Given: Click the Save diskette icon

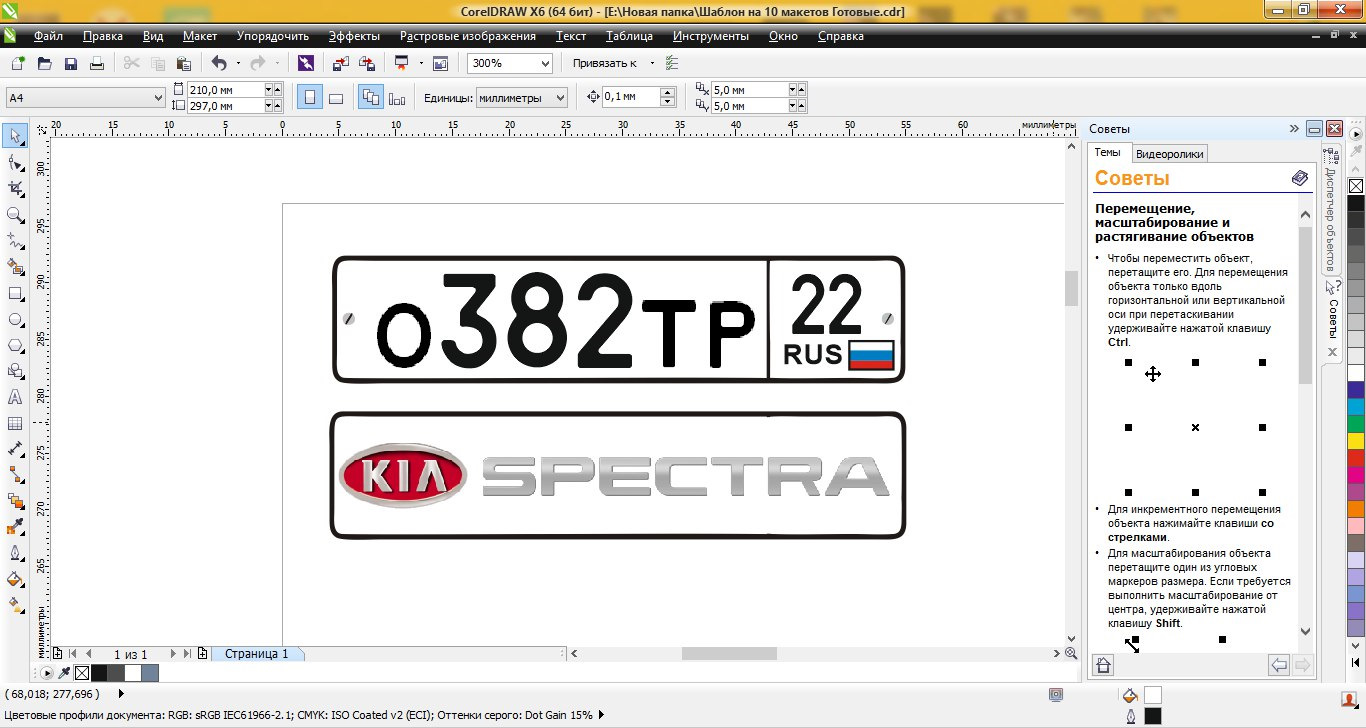Looking at the screenshot, I should coord(70,63).
